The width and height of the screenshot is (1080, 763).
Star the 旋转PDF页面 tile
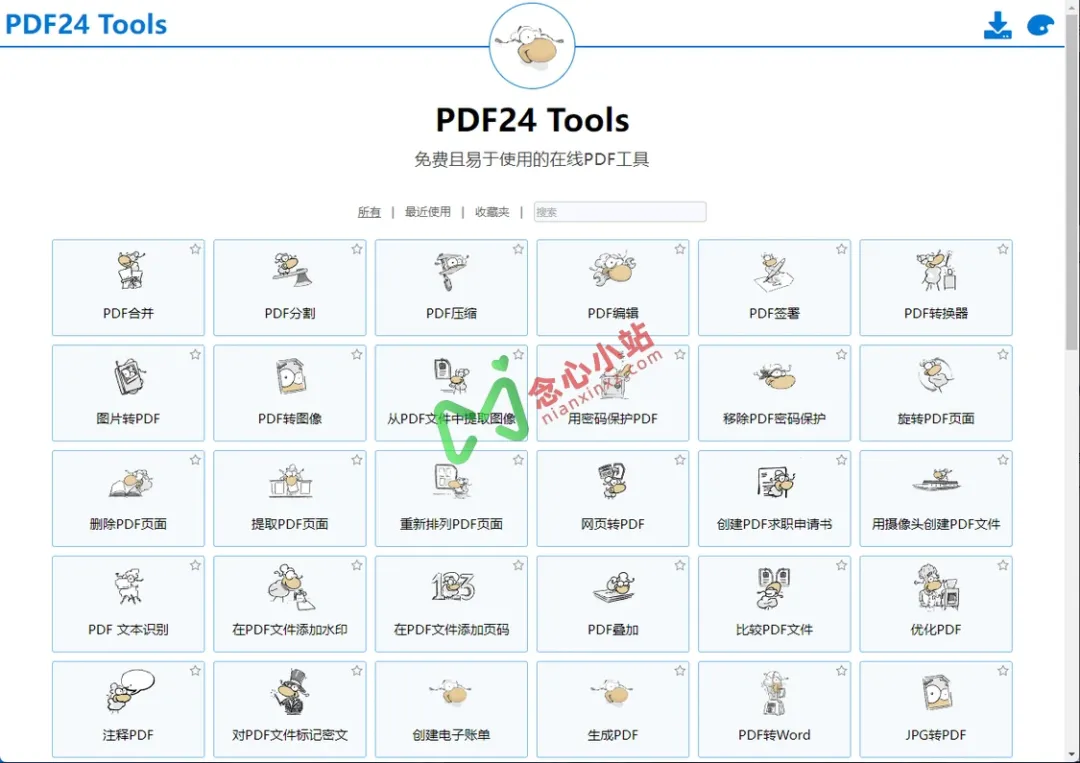[x=1003, y=355]
